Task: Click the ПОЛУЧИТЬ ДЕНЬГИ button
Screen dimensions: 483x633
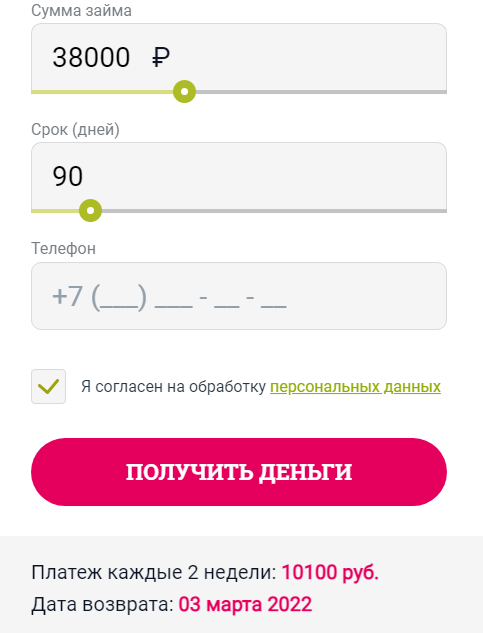Action: click(239, 472)
